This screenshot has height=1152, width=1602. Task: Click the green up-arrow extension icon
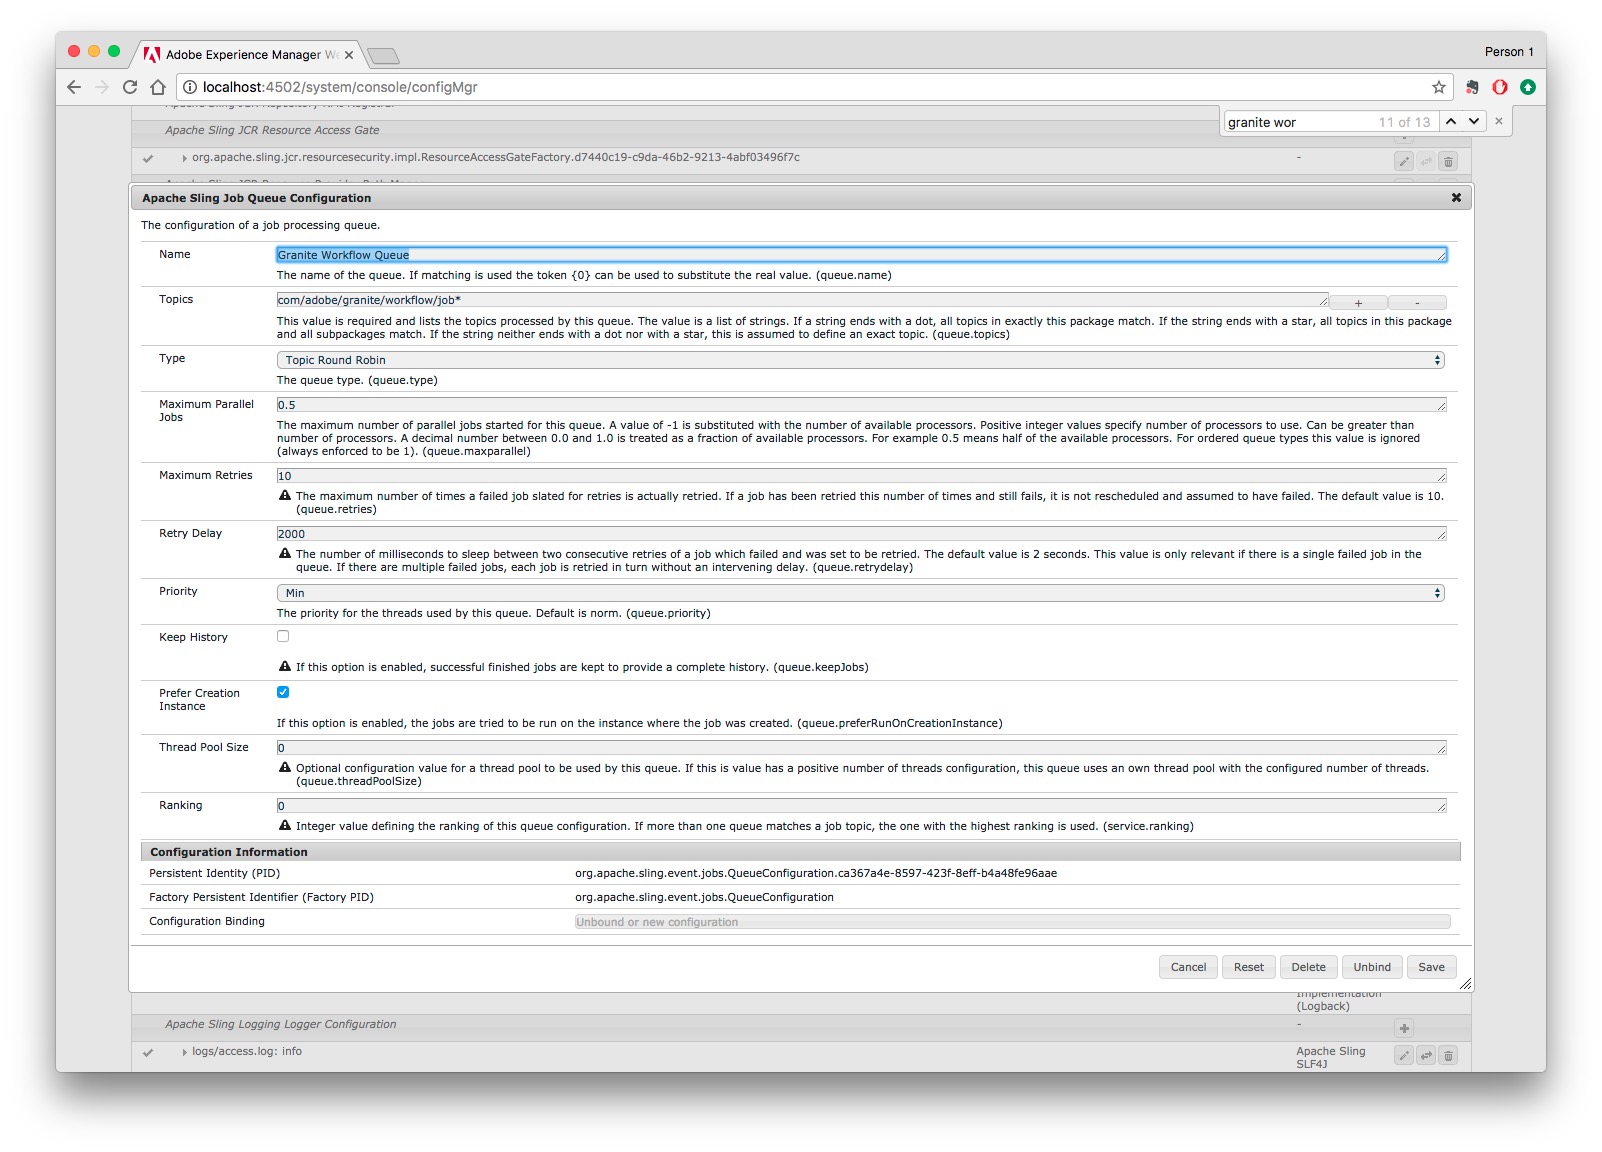pyautogui.click(x=1528, y=87)
